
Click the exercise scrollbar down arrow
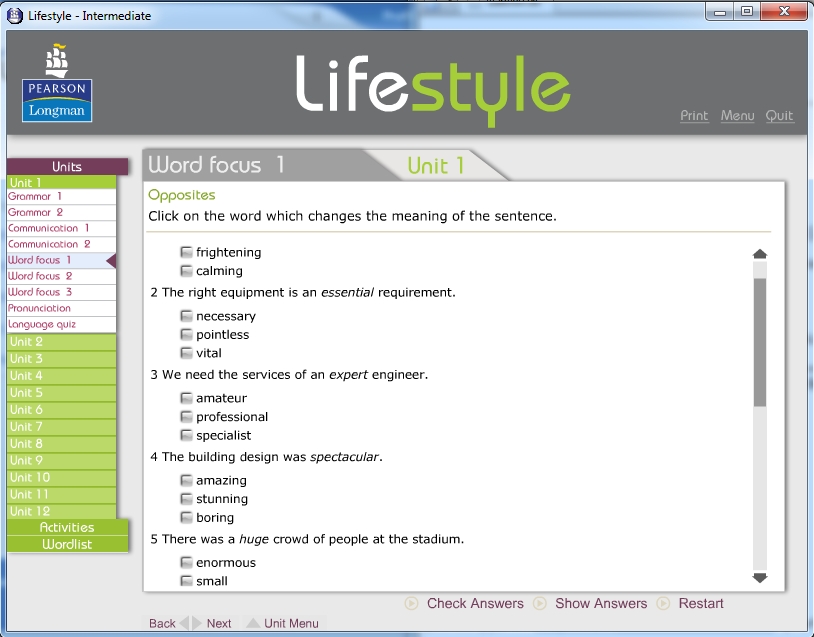tap(759, 578)
